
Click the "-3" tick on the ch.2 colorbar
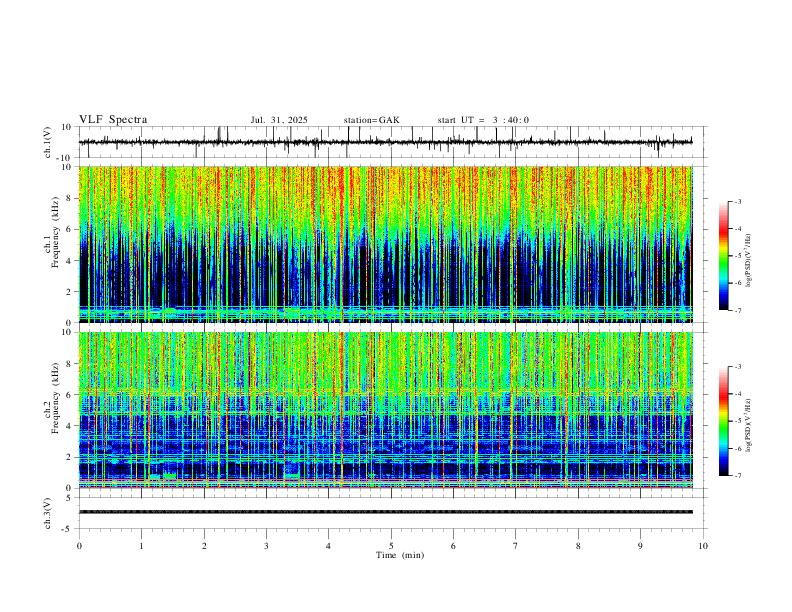coord(737,367)
